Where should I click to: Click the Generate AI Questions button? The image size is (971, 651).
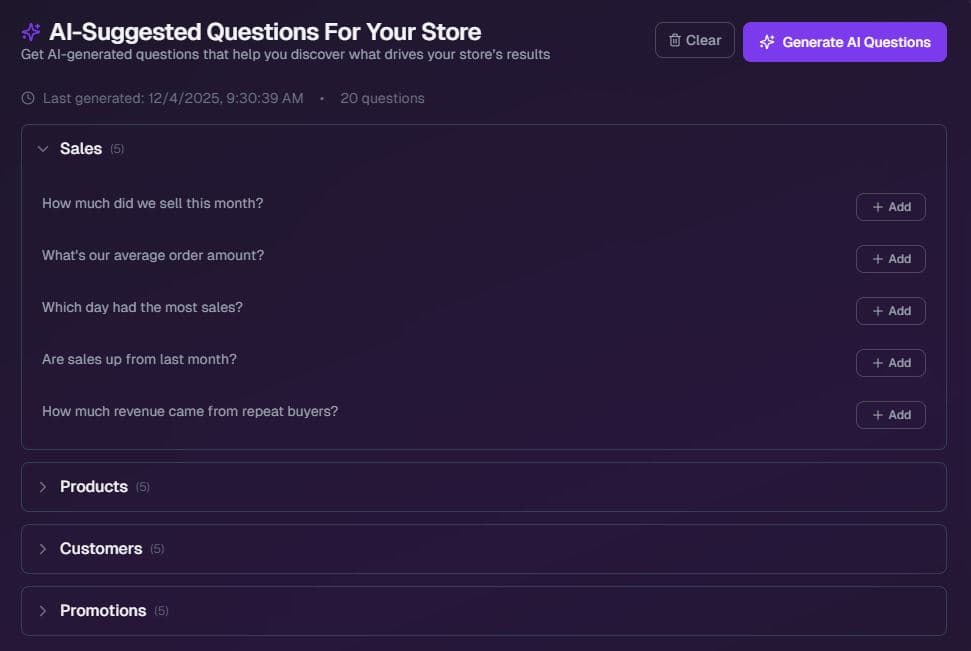pyautogui.click(x=844, y=42)
